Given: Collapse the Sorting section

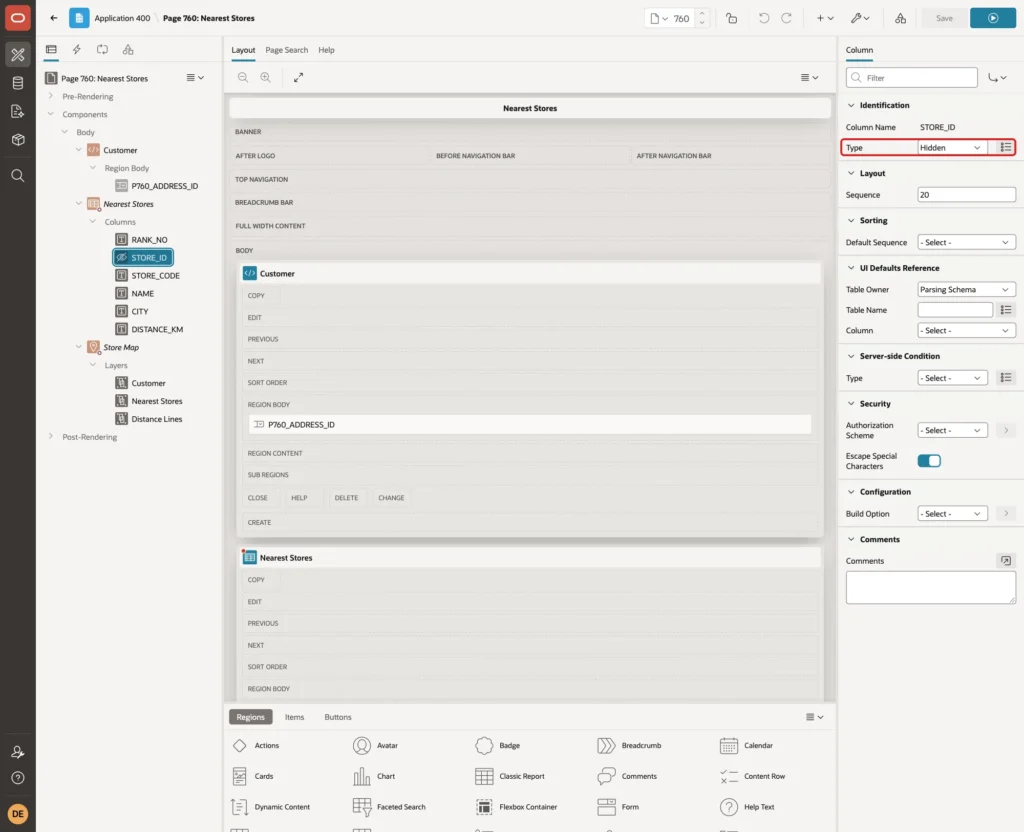Looking at the screenshot, I should click(851, 221).
